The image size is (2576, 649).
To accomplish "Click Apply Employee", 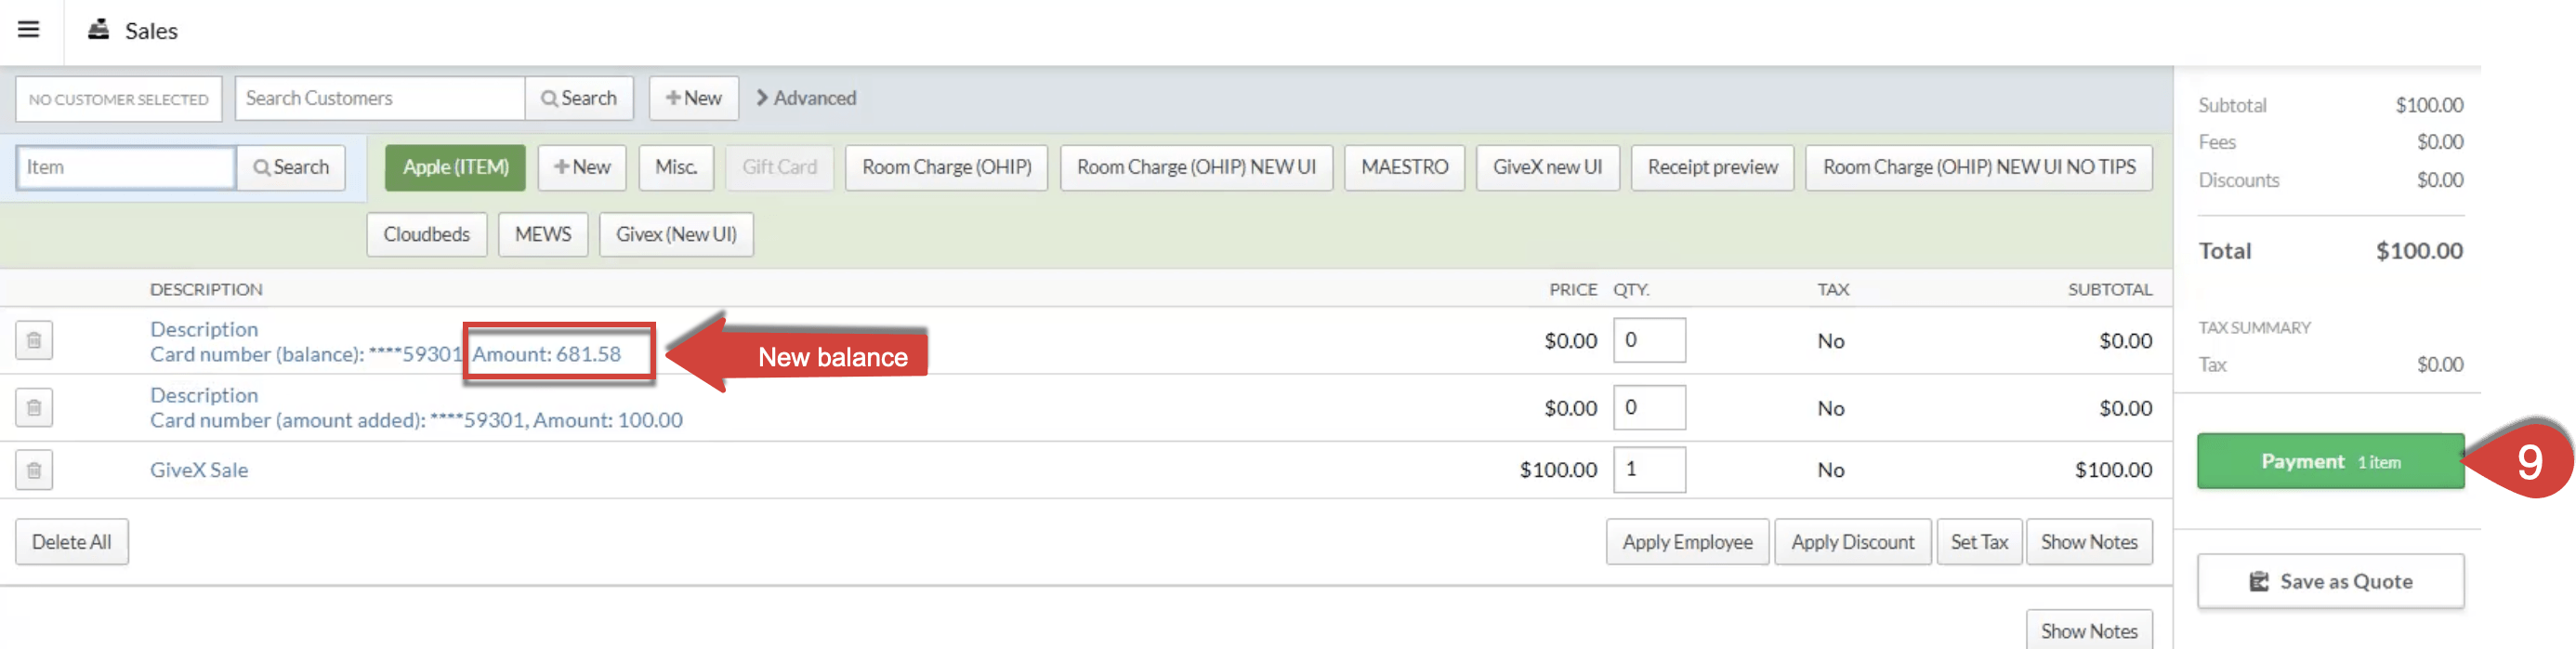I will [x=1687, y=542].
